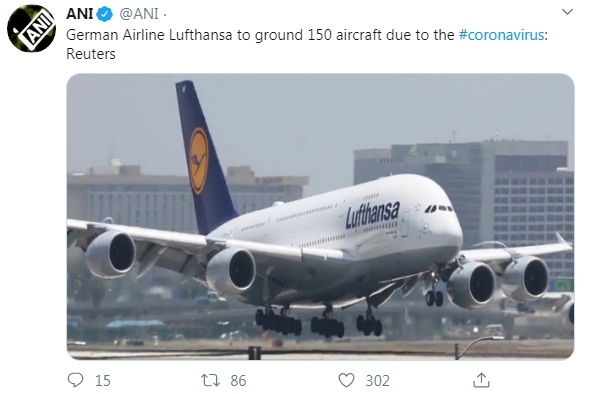
Task: Expand the tweet options chevron menu
Action: 567,12
